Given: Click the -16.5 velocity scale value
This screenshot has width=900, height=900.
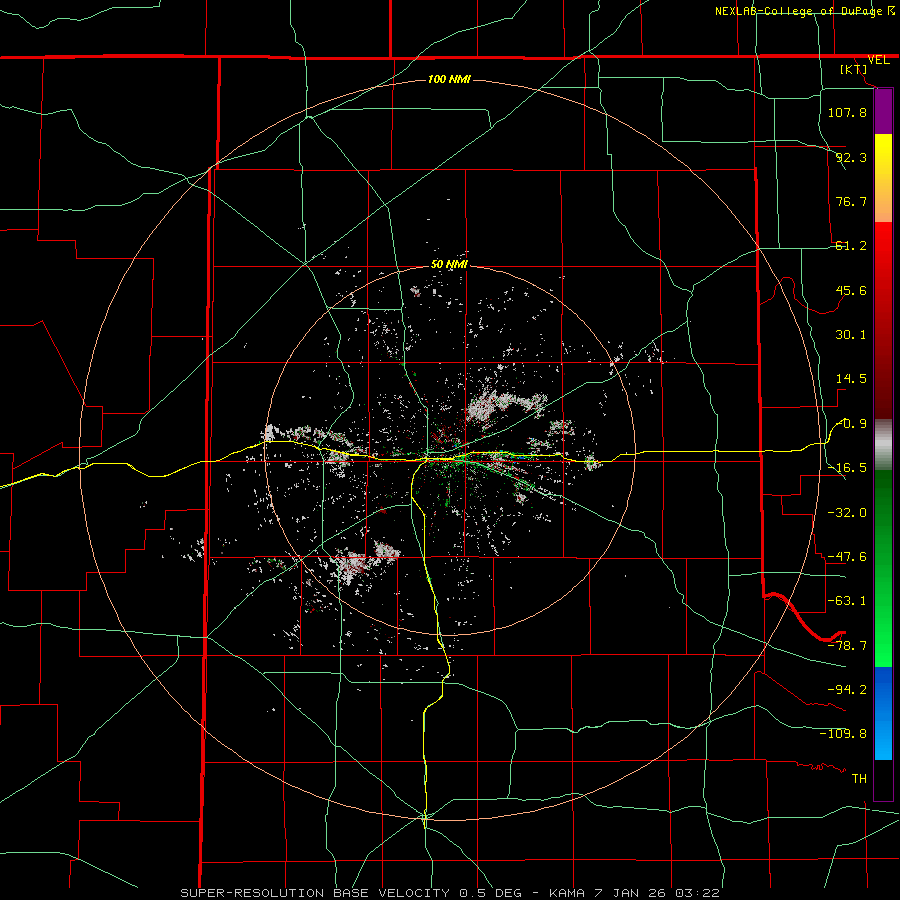Looking at the screenshot, I should point(847,468).
